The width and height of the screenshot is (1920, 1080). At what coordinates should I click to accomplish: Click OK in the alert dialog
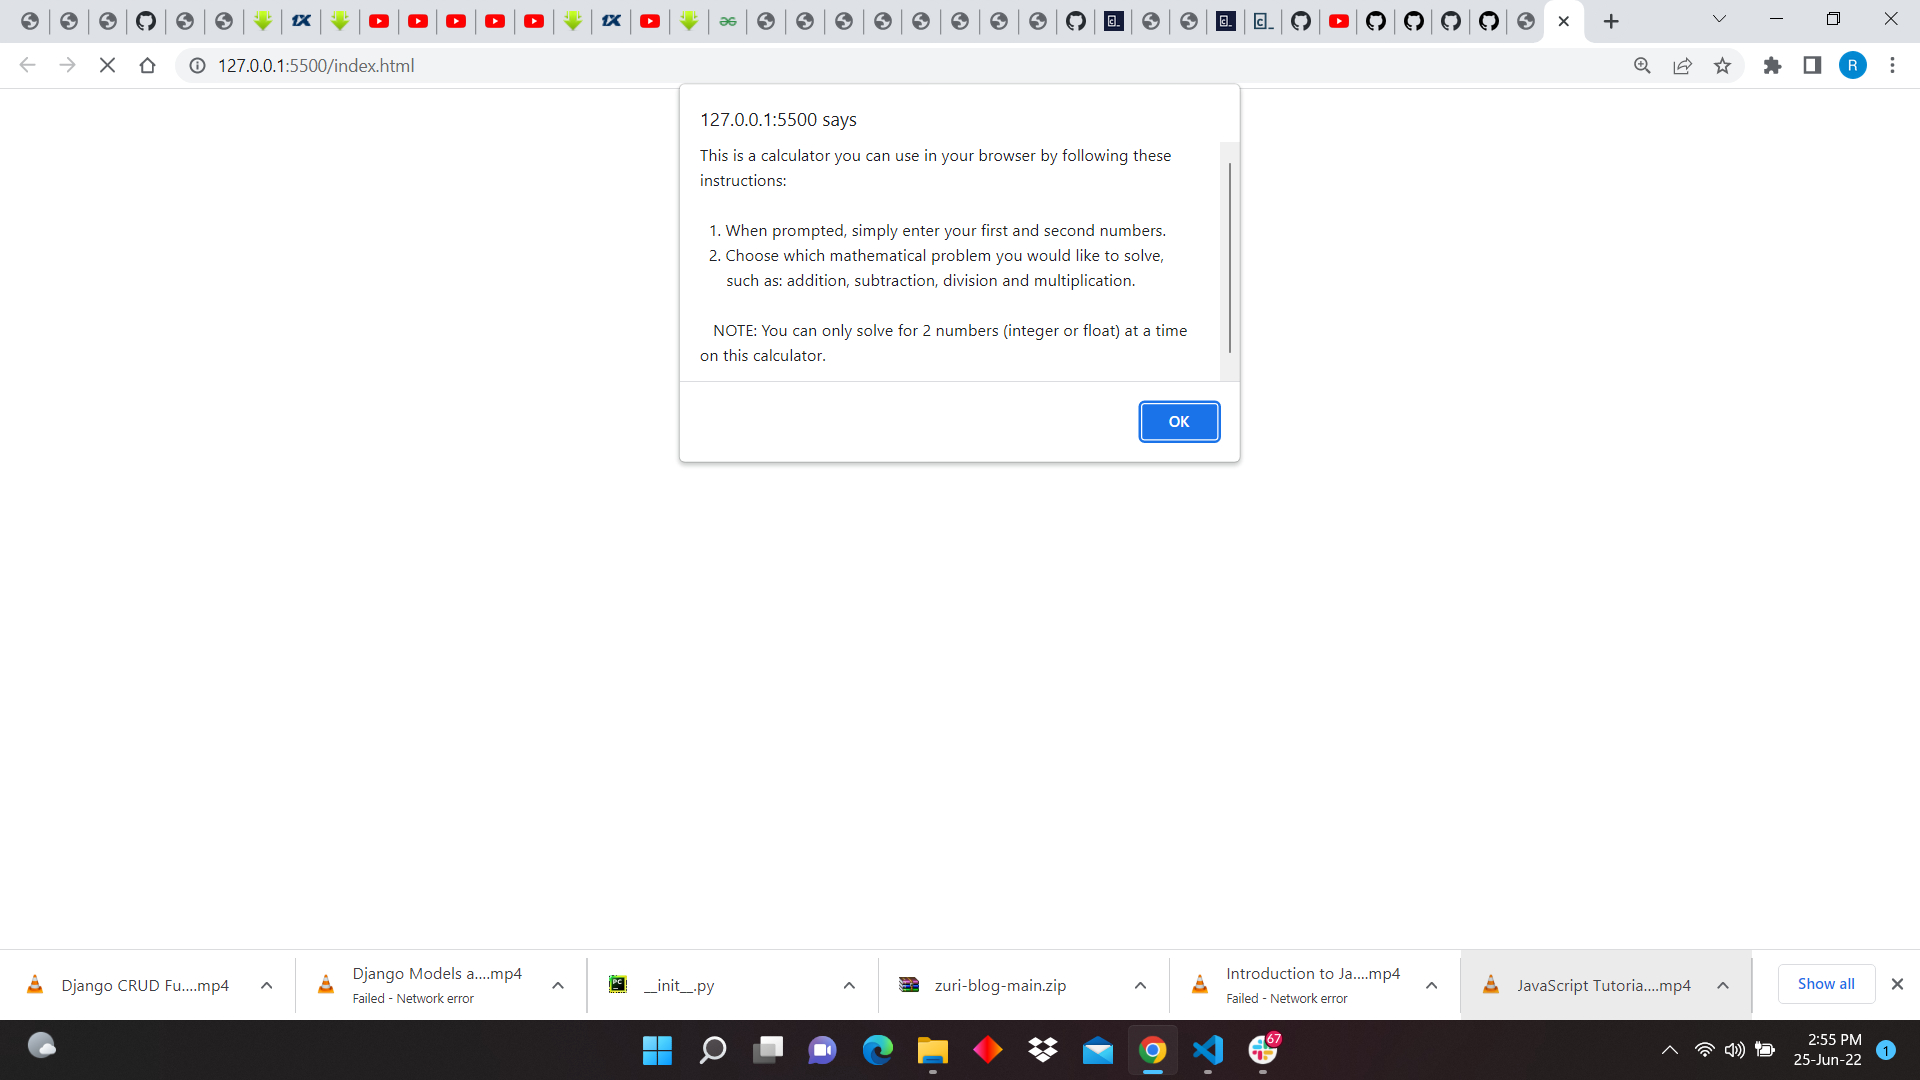point(1179,421)
